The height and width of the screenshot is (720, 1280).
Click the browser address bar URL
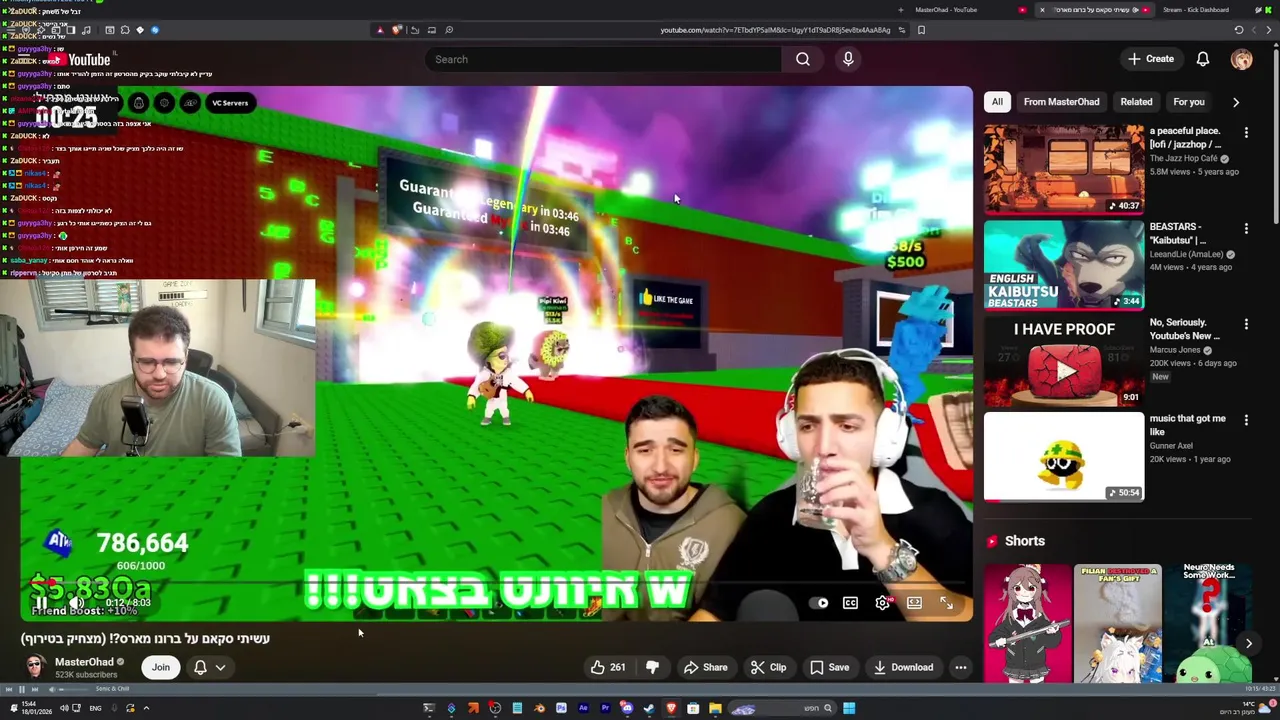[775, 30]
